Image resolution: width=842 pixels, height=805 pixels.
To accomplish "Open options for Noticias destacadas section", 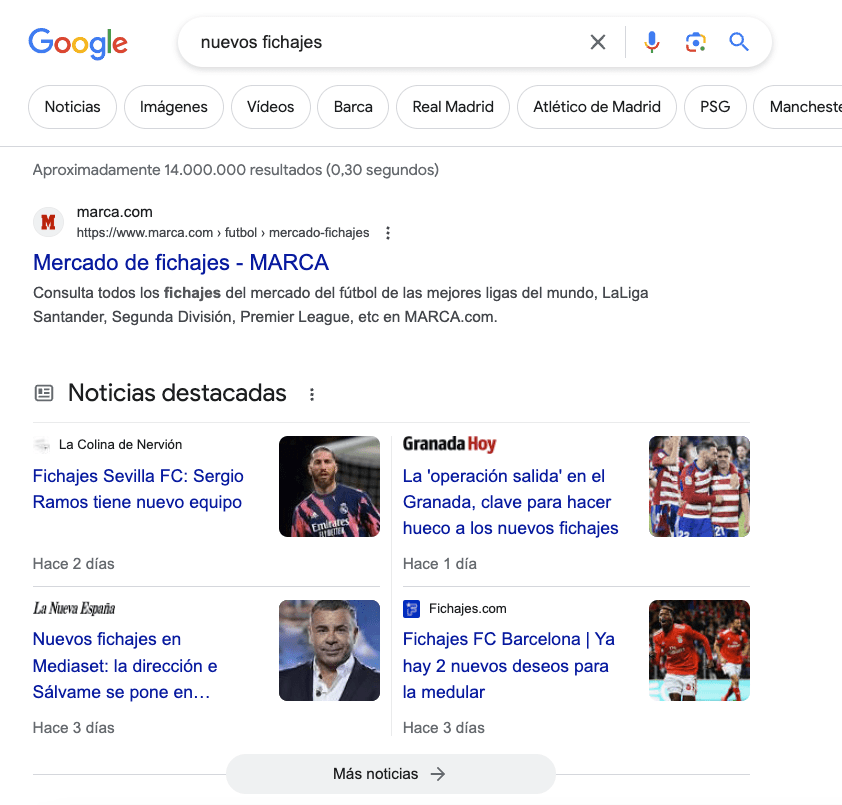I will (311, 394).
